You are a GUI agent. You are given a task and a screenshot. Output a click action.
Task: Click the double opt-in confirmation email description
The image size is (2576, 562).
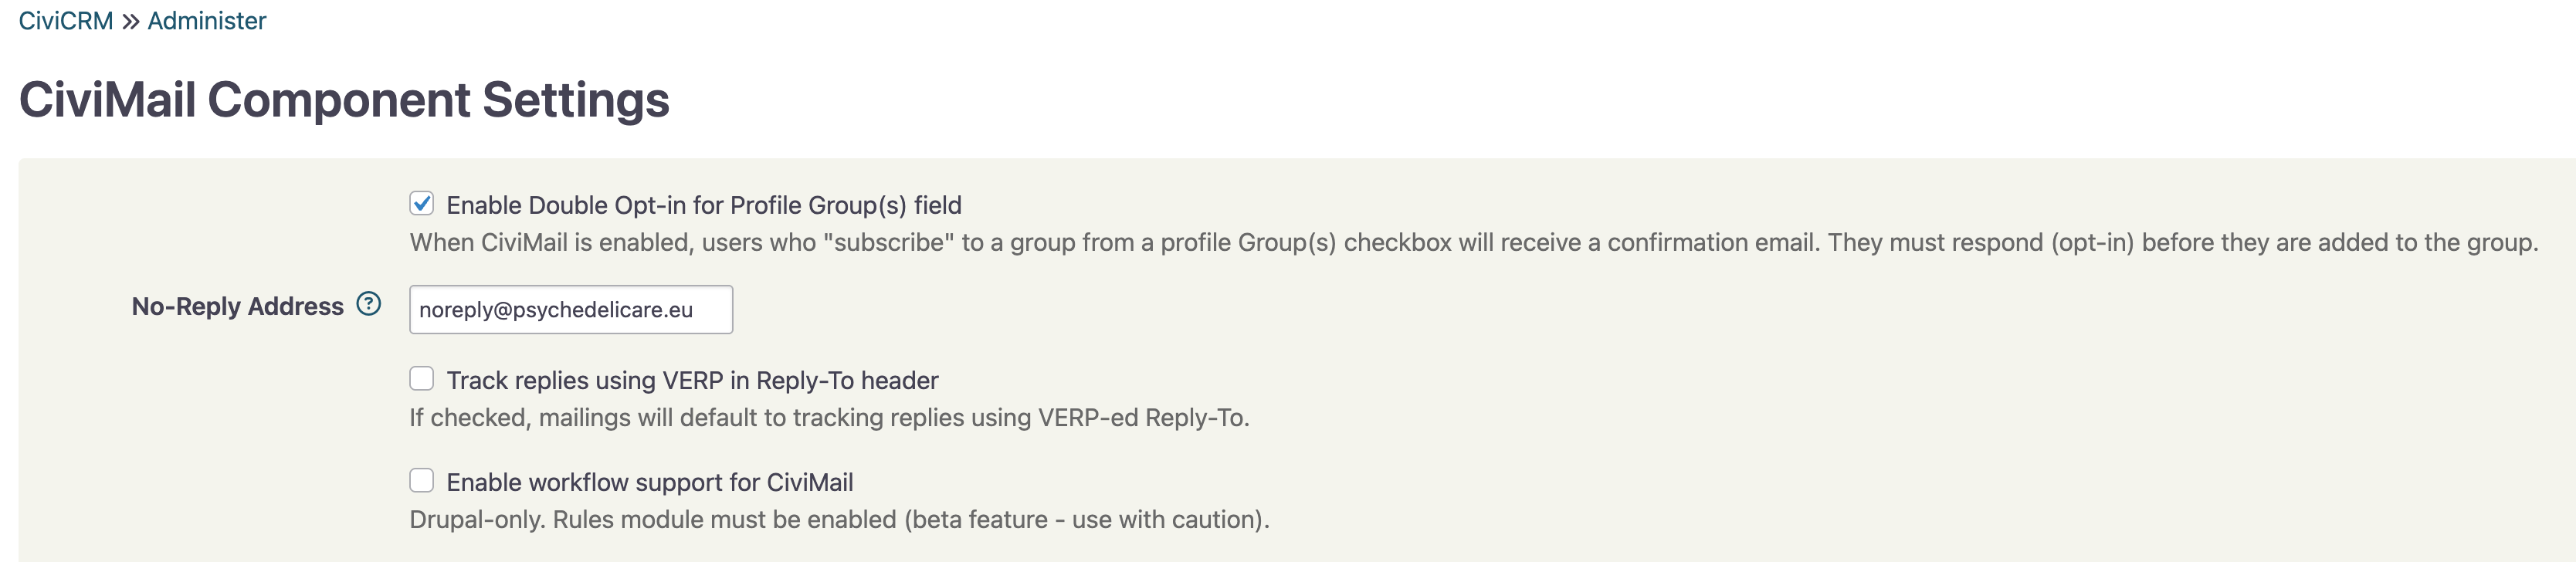point(1474,242)
